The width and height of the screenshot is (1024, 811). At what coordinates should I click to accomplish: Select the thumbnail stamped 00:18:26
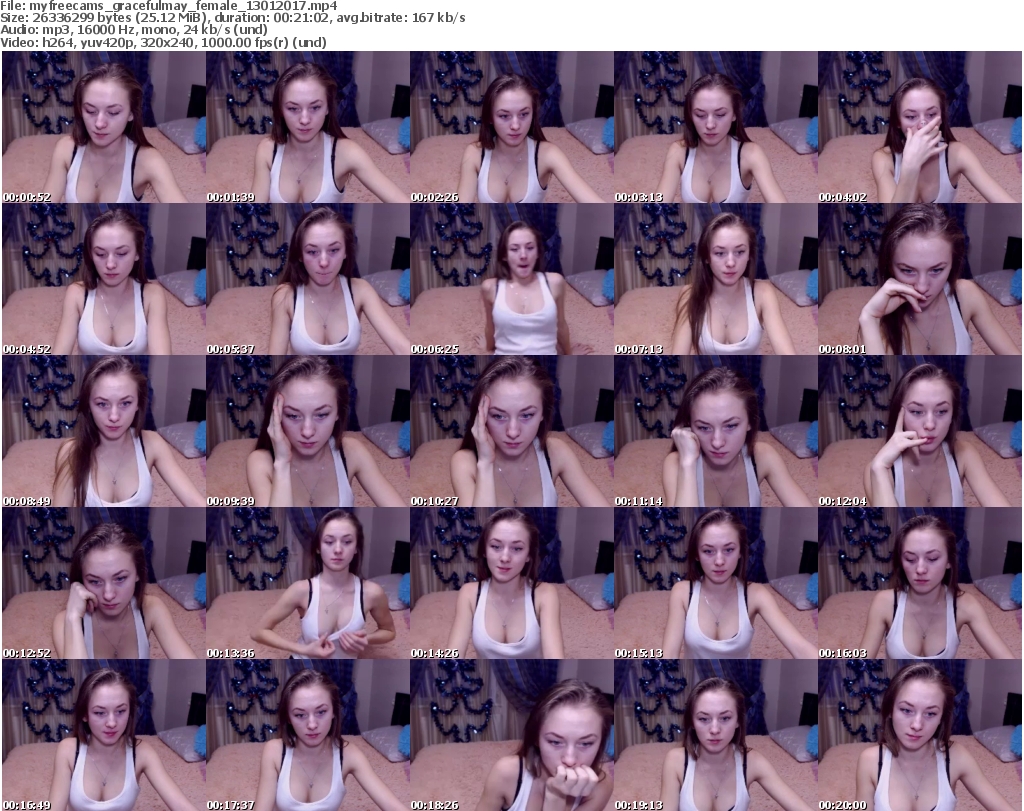(512, 735)
